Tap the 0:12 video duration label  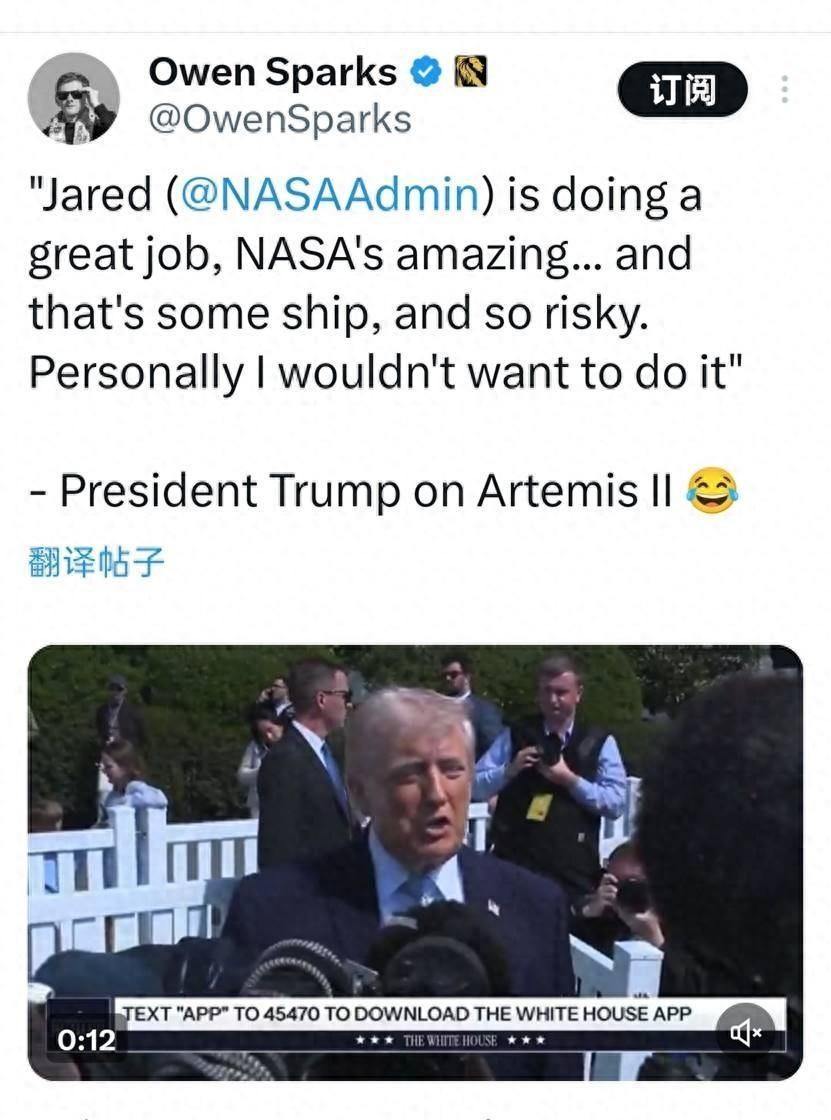(86, 1039)
